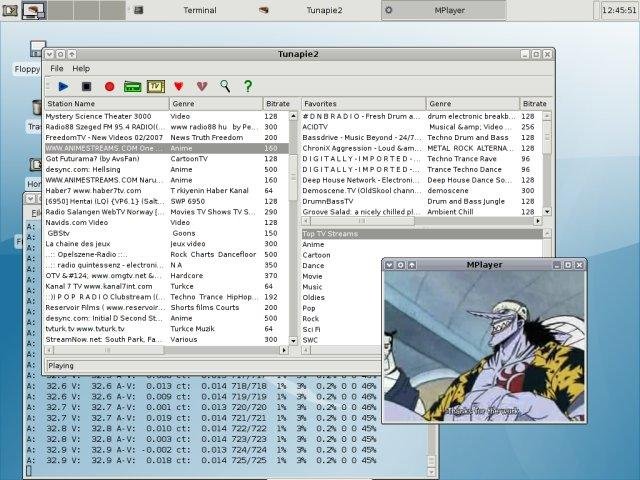The height and width of the screenshot is (480, 640).
Task: Open the File menu
Action: [x=57, y=69]
